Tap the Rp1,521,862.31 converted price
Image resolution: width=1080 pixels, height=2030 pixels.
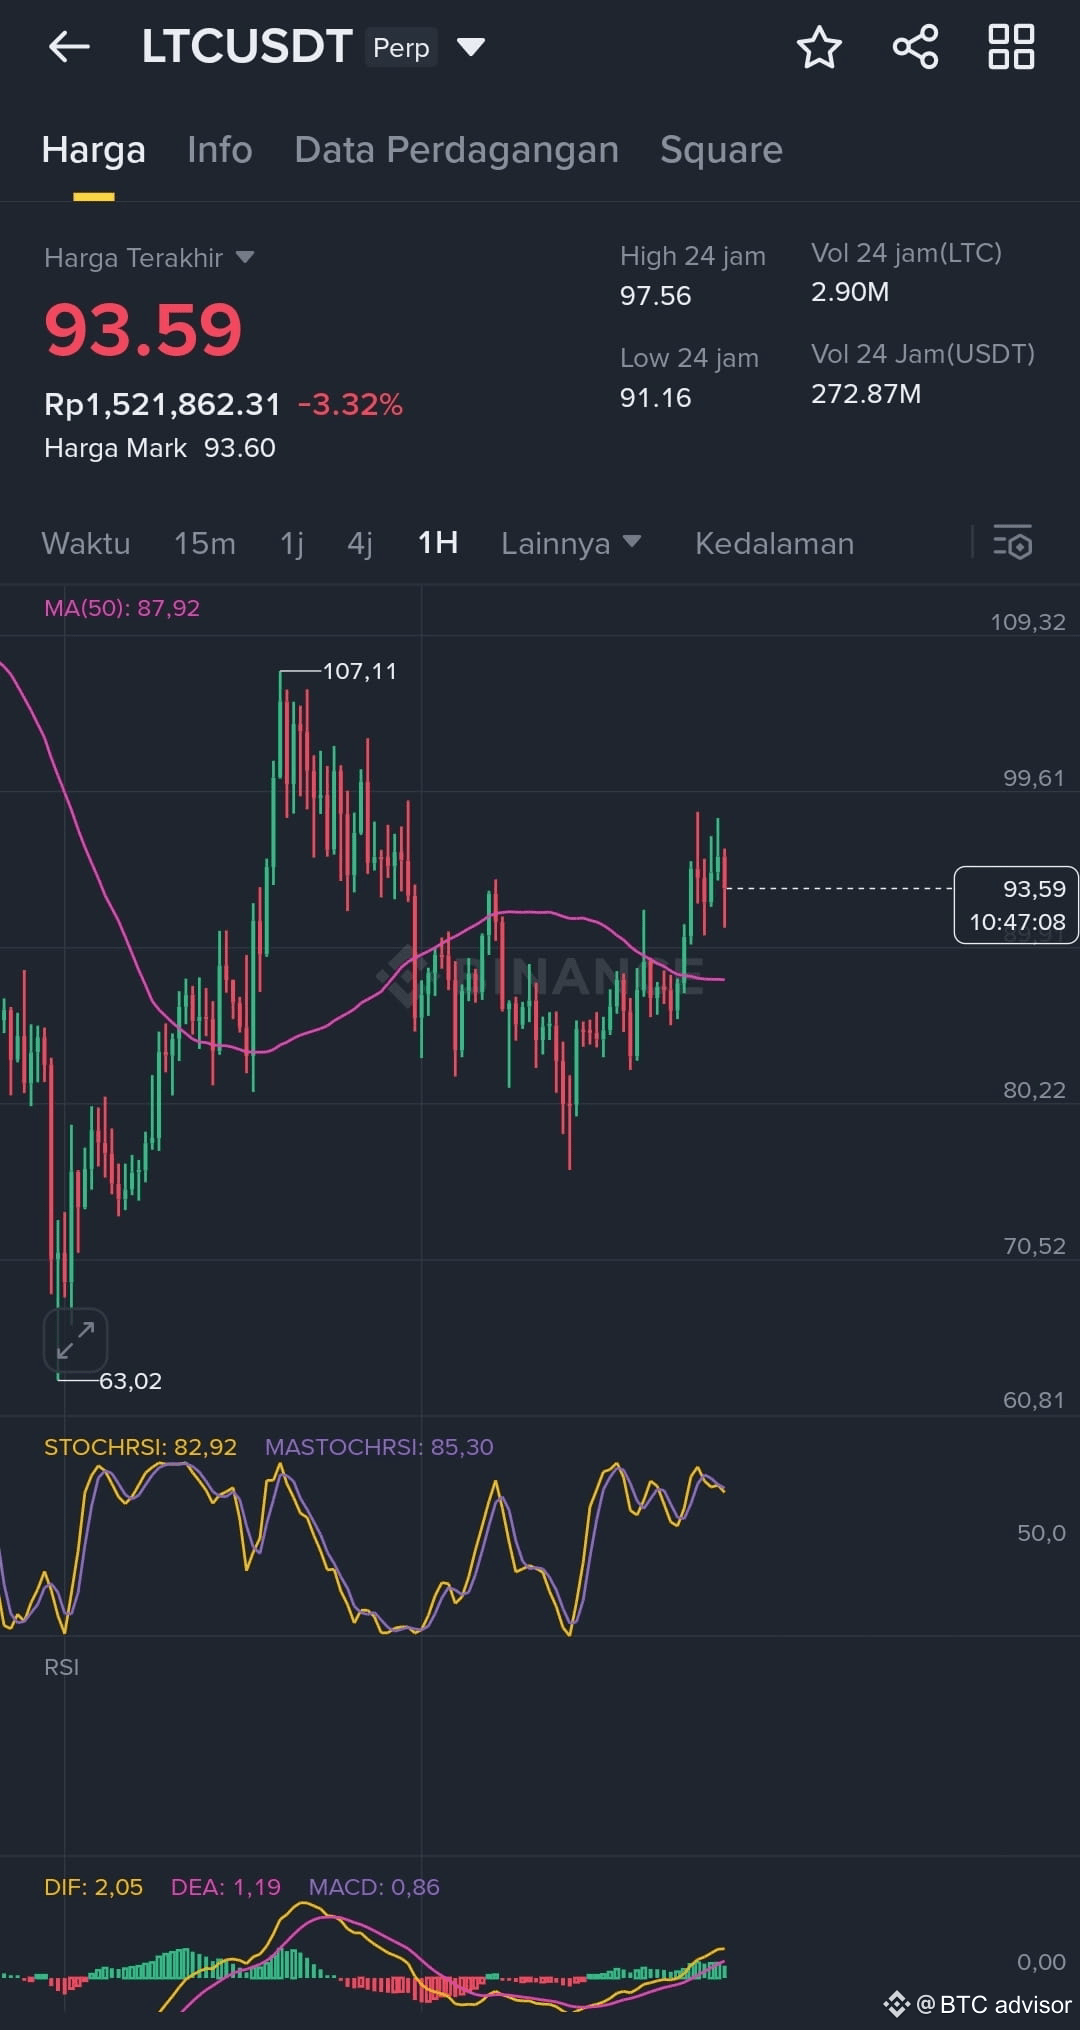point(163,404)
